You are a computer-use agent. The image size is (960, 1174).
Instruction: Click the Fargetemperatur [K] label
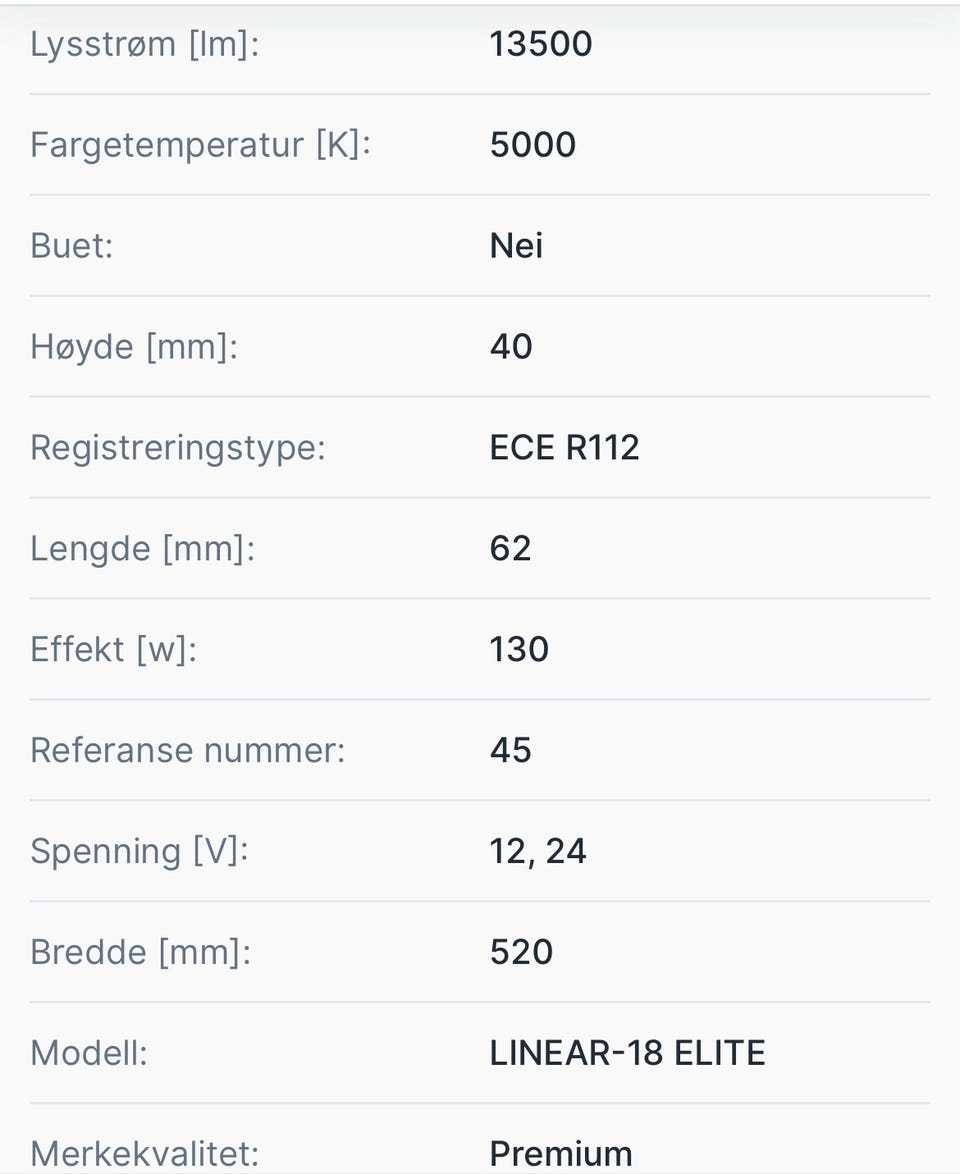(x=200, y=145)
